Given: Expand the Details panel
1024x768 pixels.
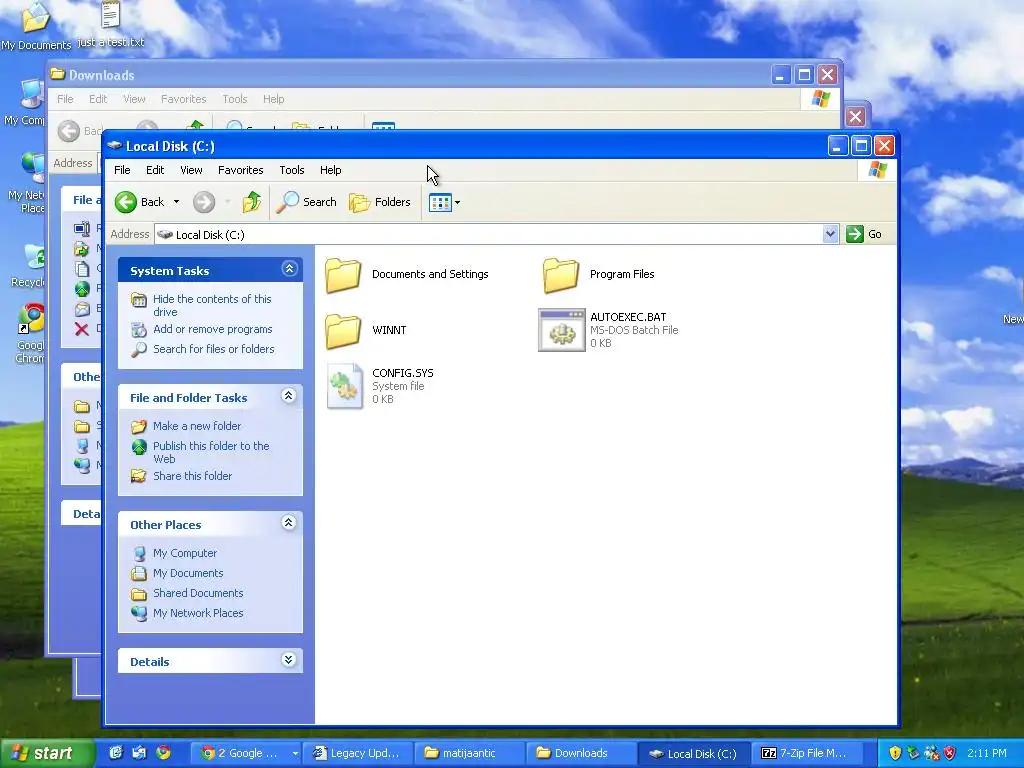Looking at the screenshot, I should [x=289, y=660].
